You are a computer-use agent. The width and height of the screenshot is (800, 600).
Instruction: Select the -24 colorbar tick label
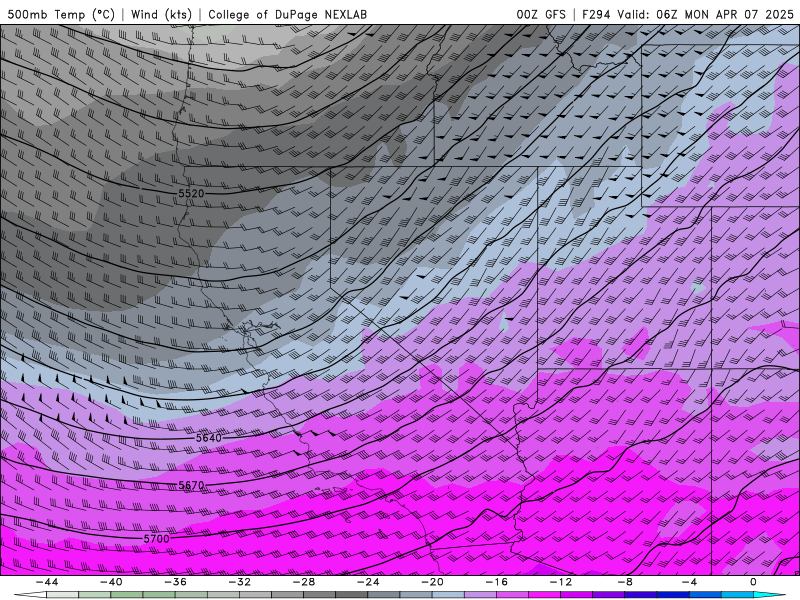(x=368, y=582)
